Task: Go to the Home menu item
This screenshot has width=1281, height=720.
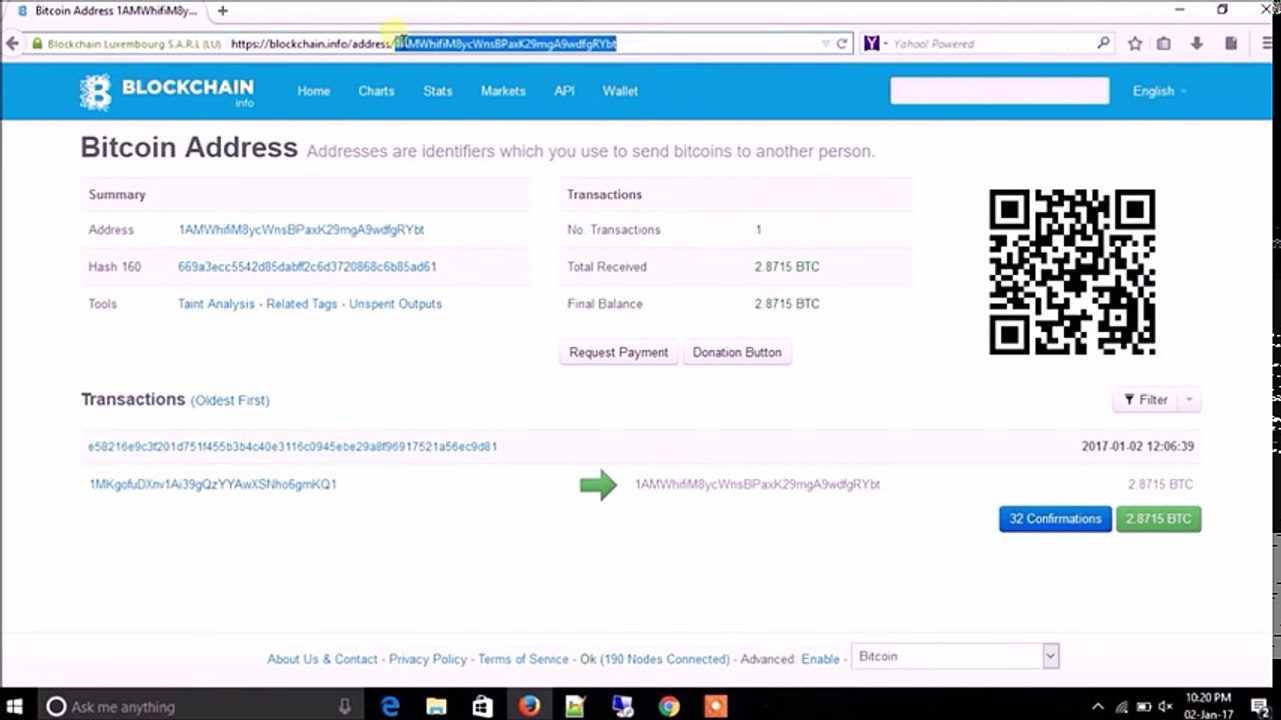Action: (x=313, y=91)
